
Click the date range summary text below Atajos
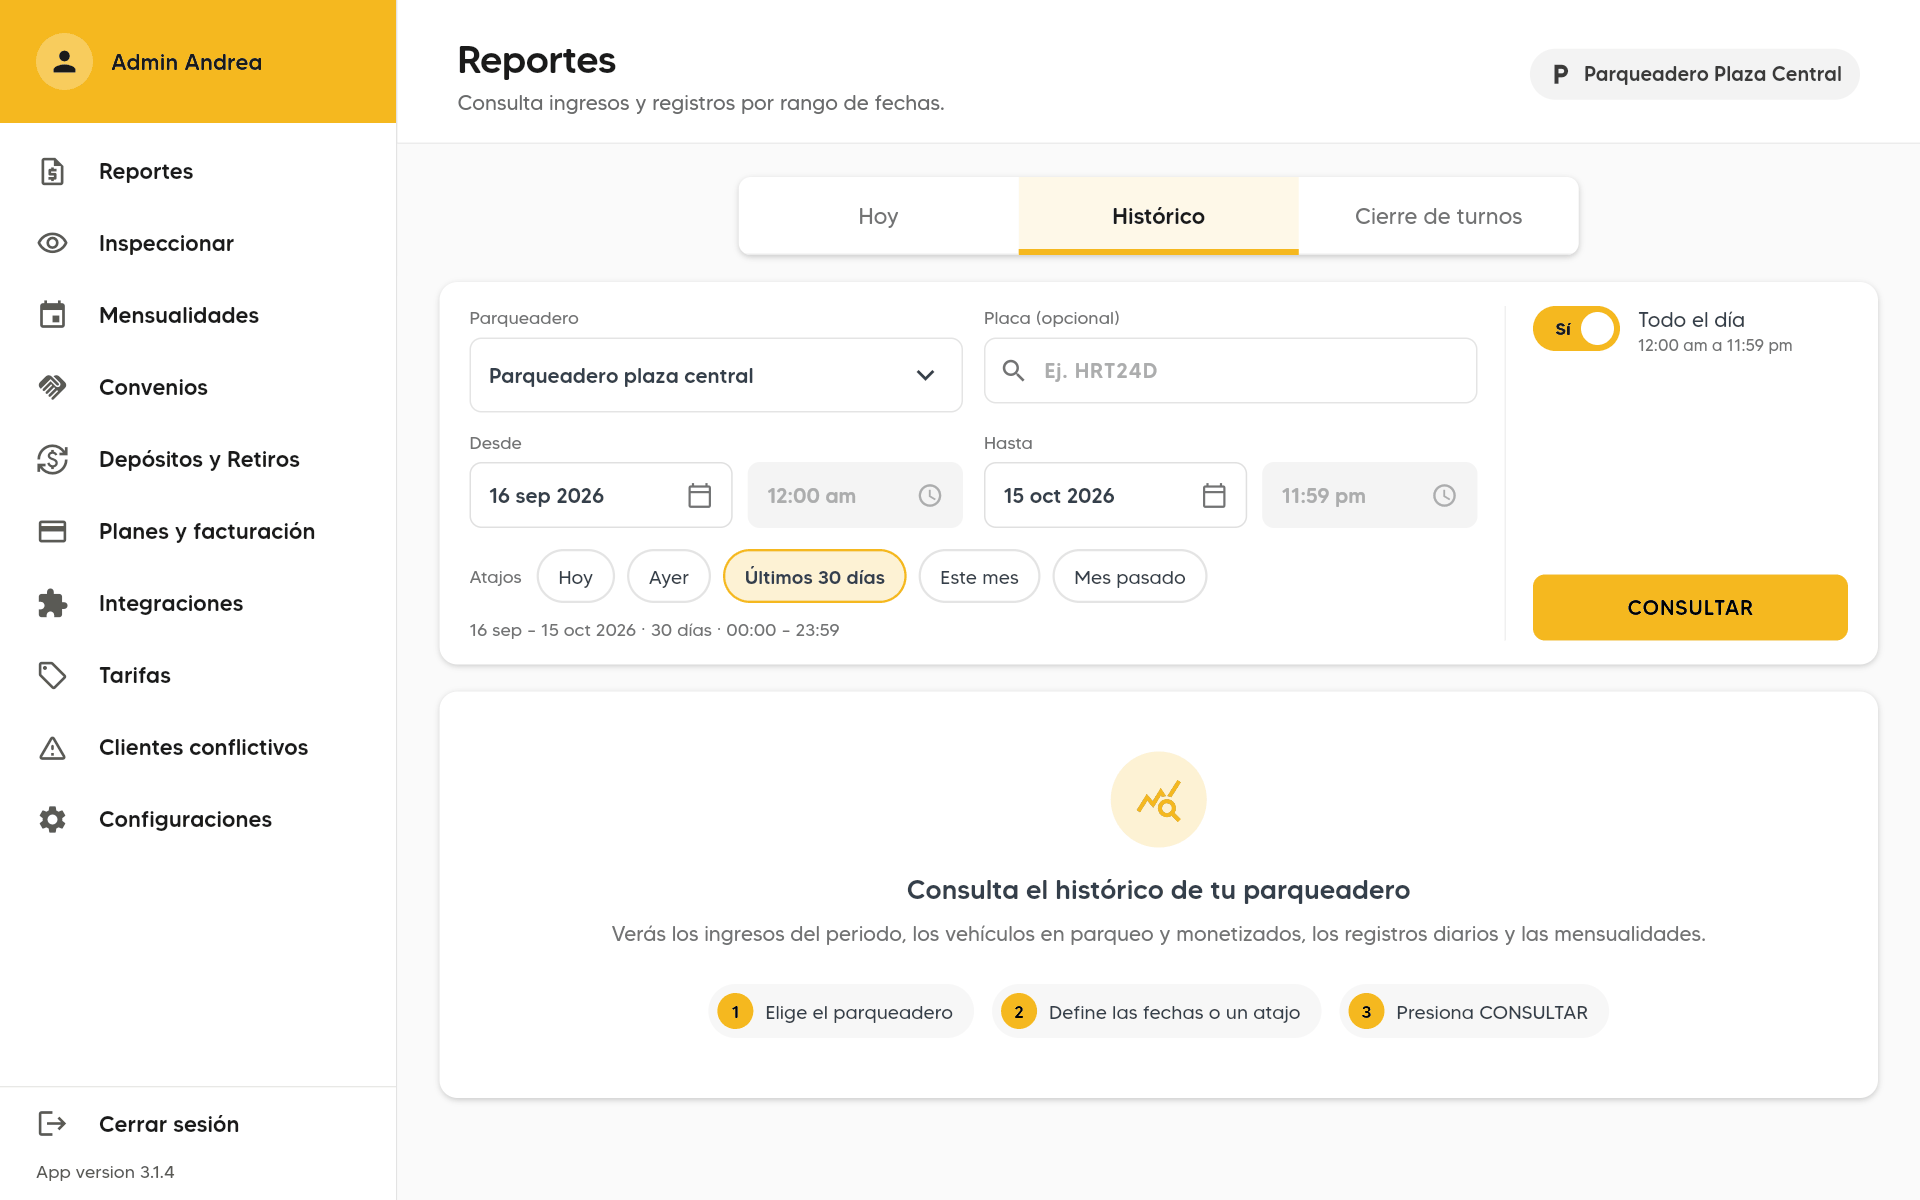pos(654,630)
